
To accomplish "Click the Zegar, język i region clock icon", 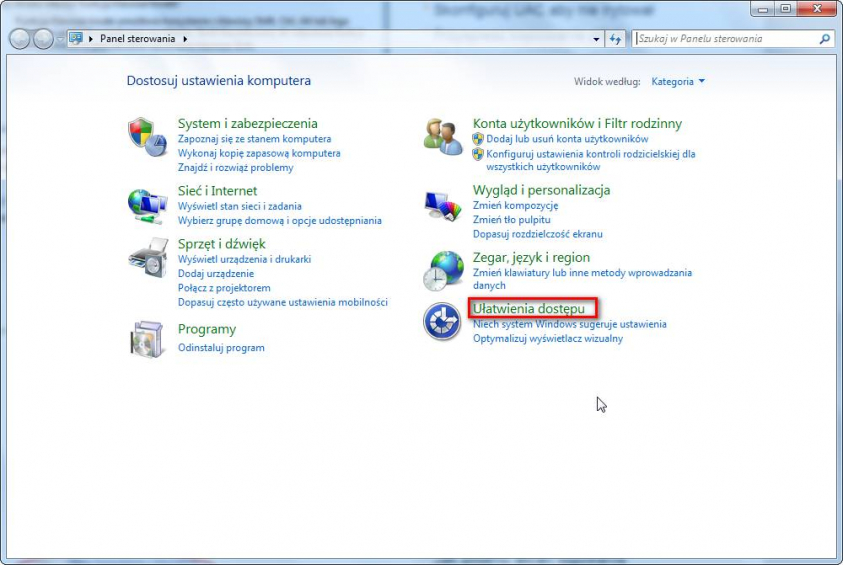I will pyautogui.click(x=442, y=270).
